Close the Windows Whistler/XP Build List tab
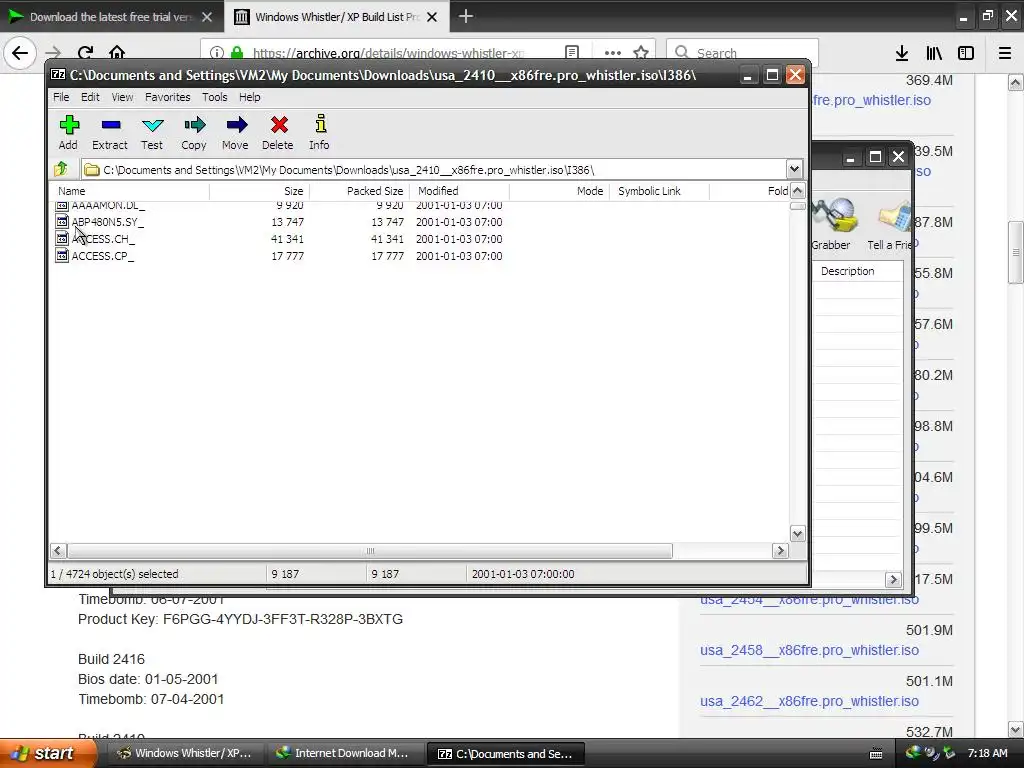 [x=432, y=17]
